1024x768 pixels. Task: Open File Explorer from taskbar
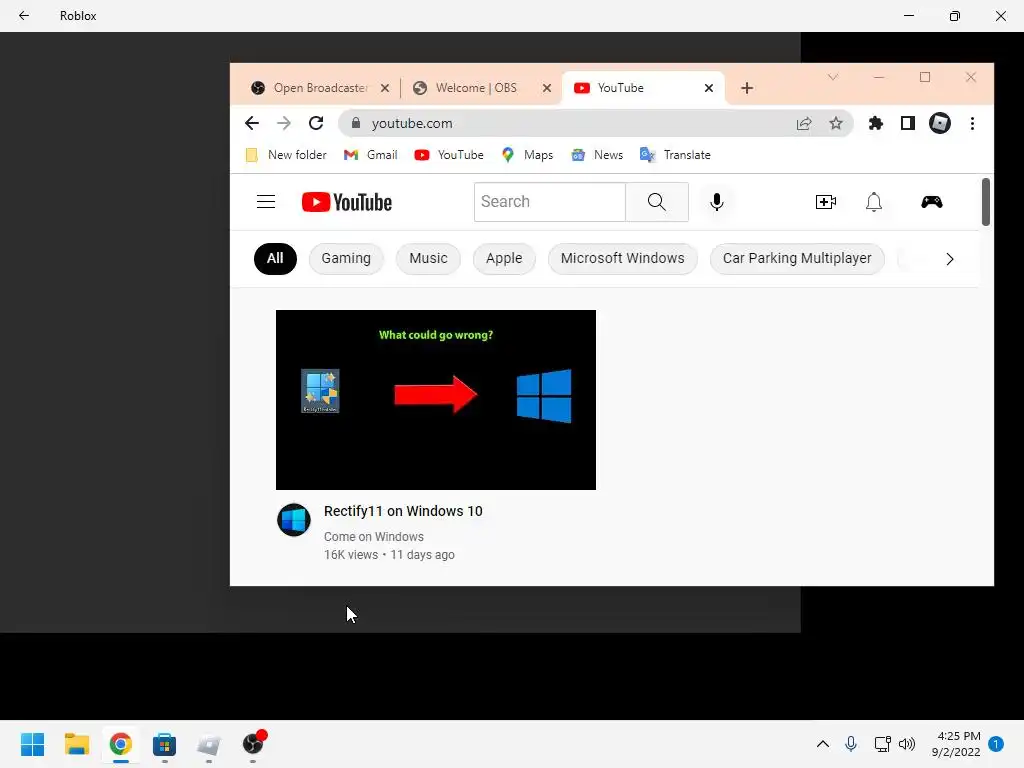pos(76,744)
